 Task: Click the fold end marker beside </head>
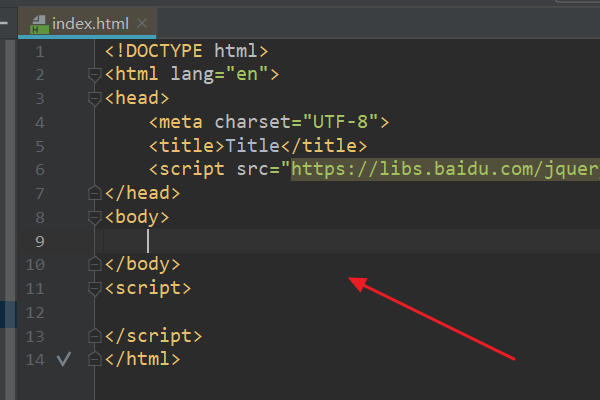[96, 193]
